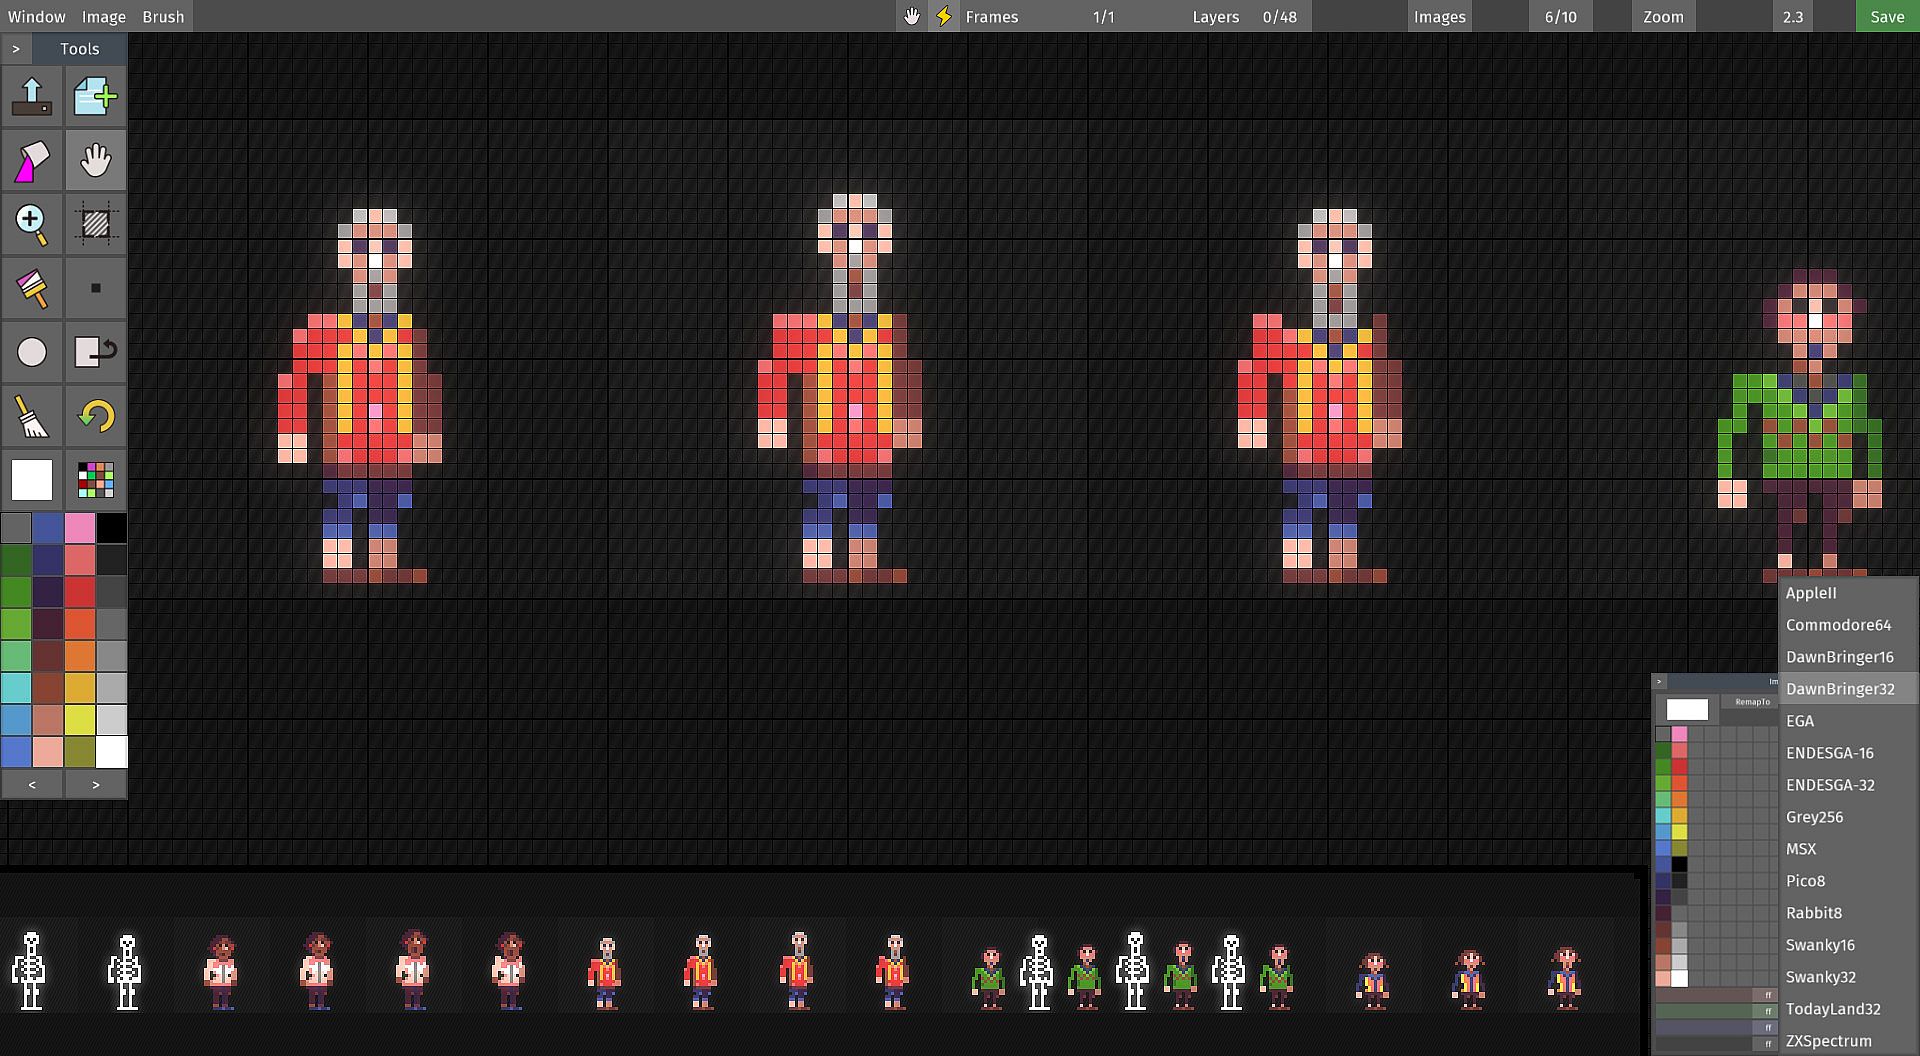
Task: Select the first skeleton sprite thumbnail
Action: tap(31, 970)
